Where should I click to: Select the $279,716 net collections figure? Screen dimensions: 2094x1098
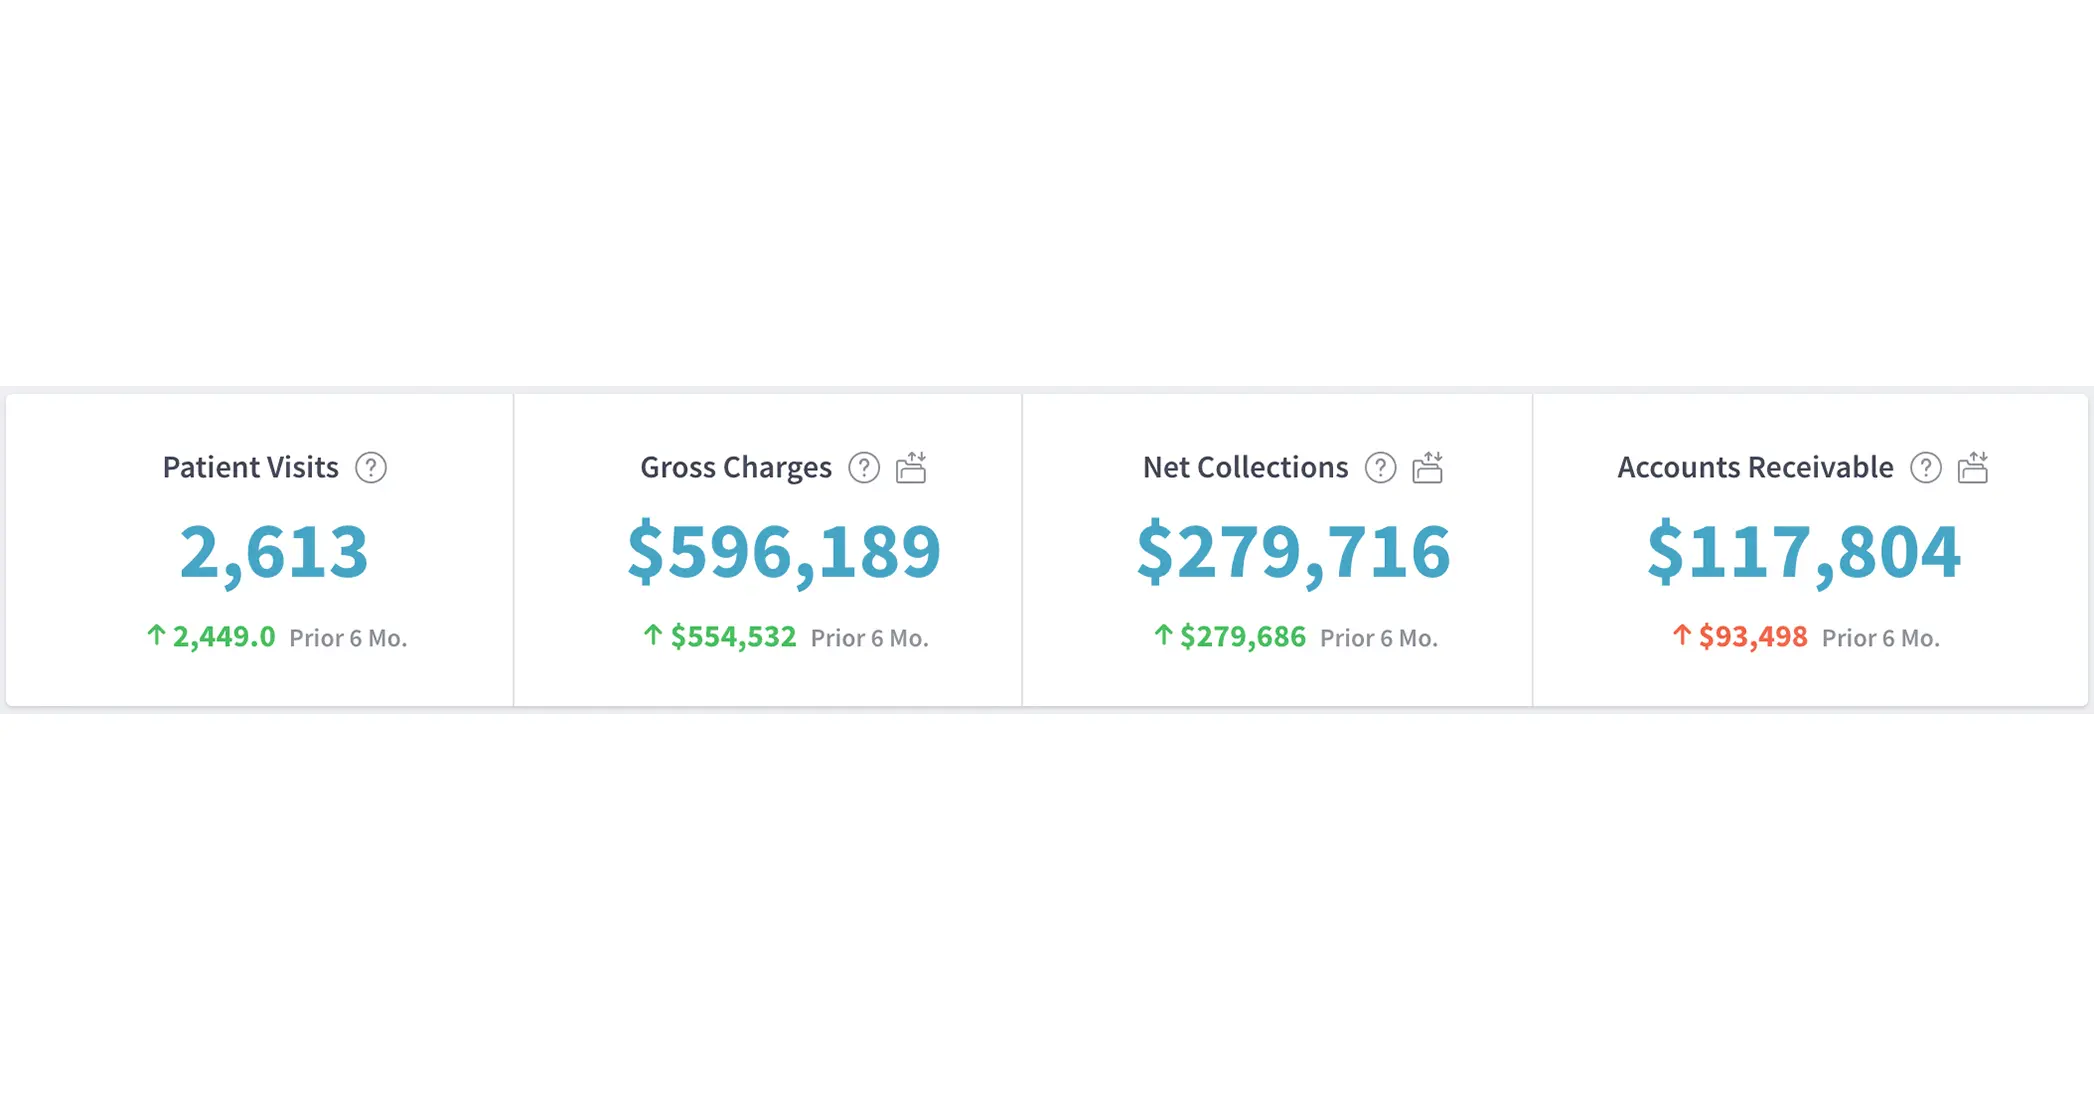click(1293, 551)
